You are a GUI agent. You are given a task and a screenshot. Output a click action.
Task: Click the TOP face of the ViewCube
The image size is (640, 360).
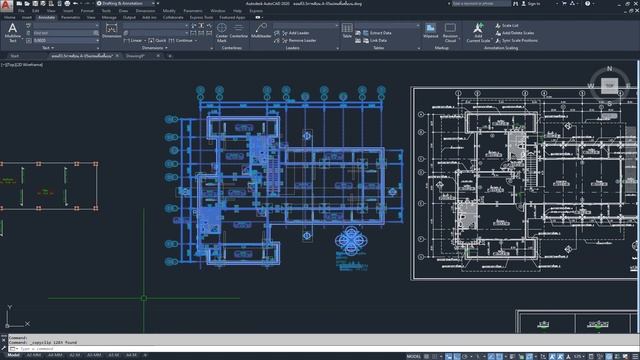coord(609,86)
